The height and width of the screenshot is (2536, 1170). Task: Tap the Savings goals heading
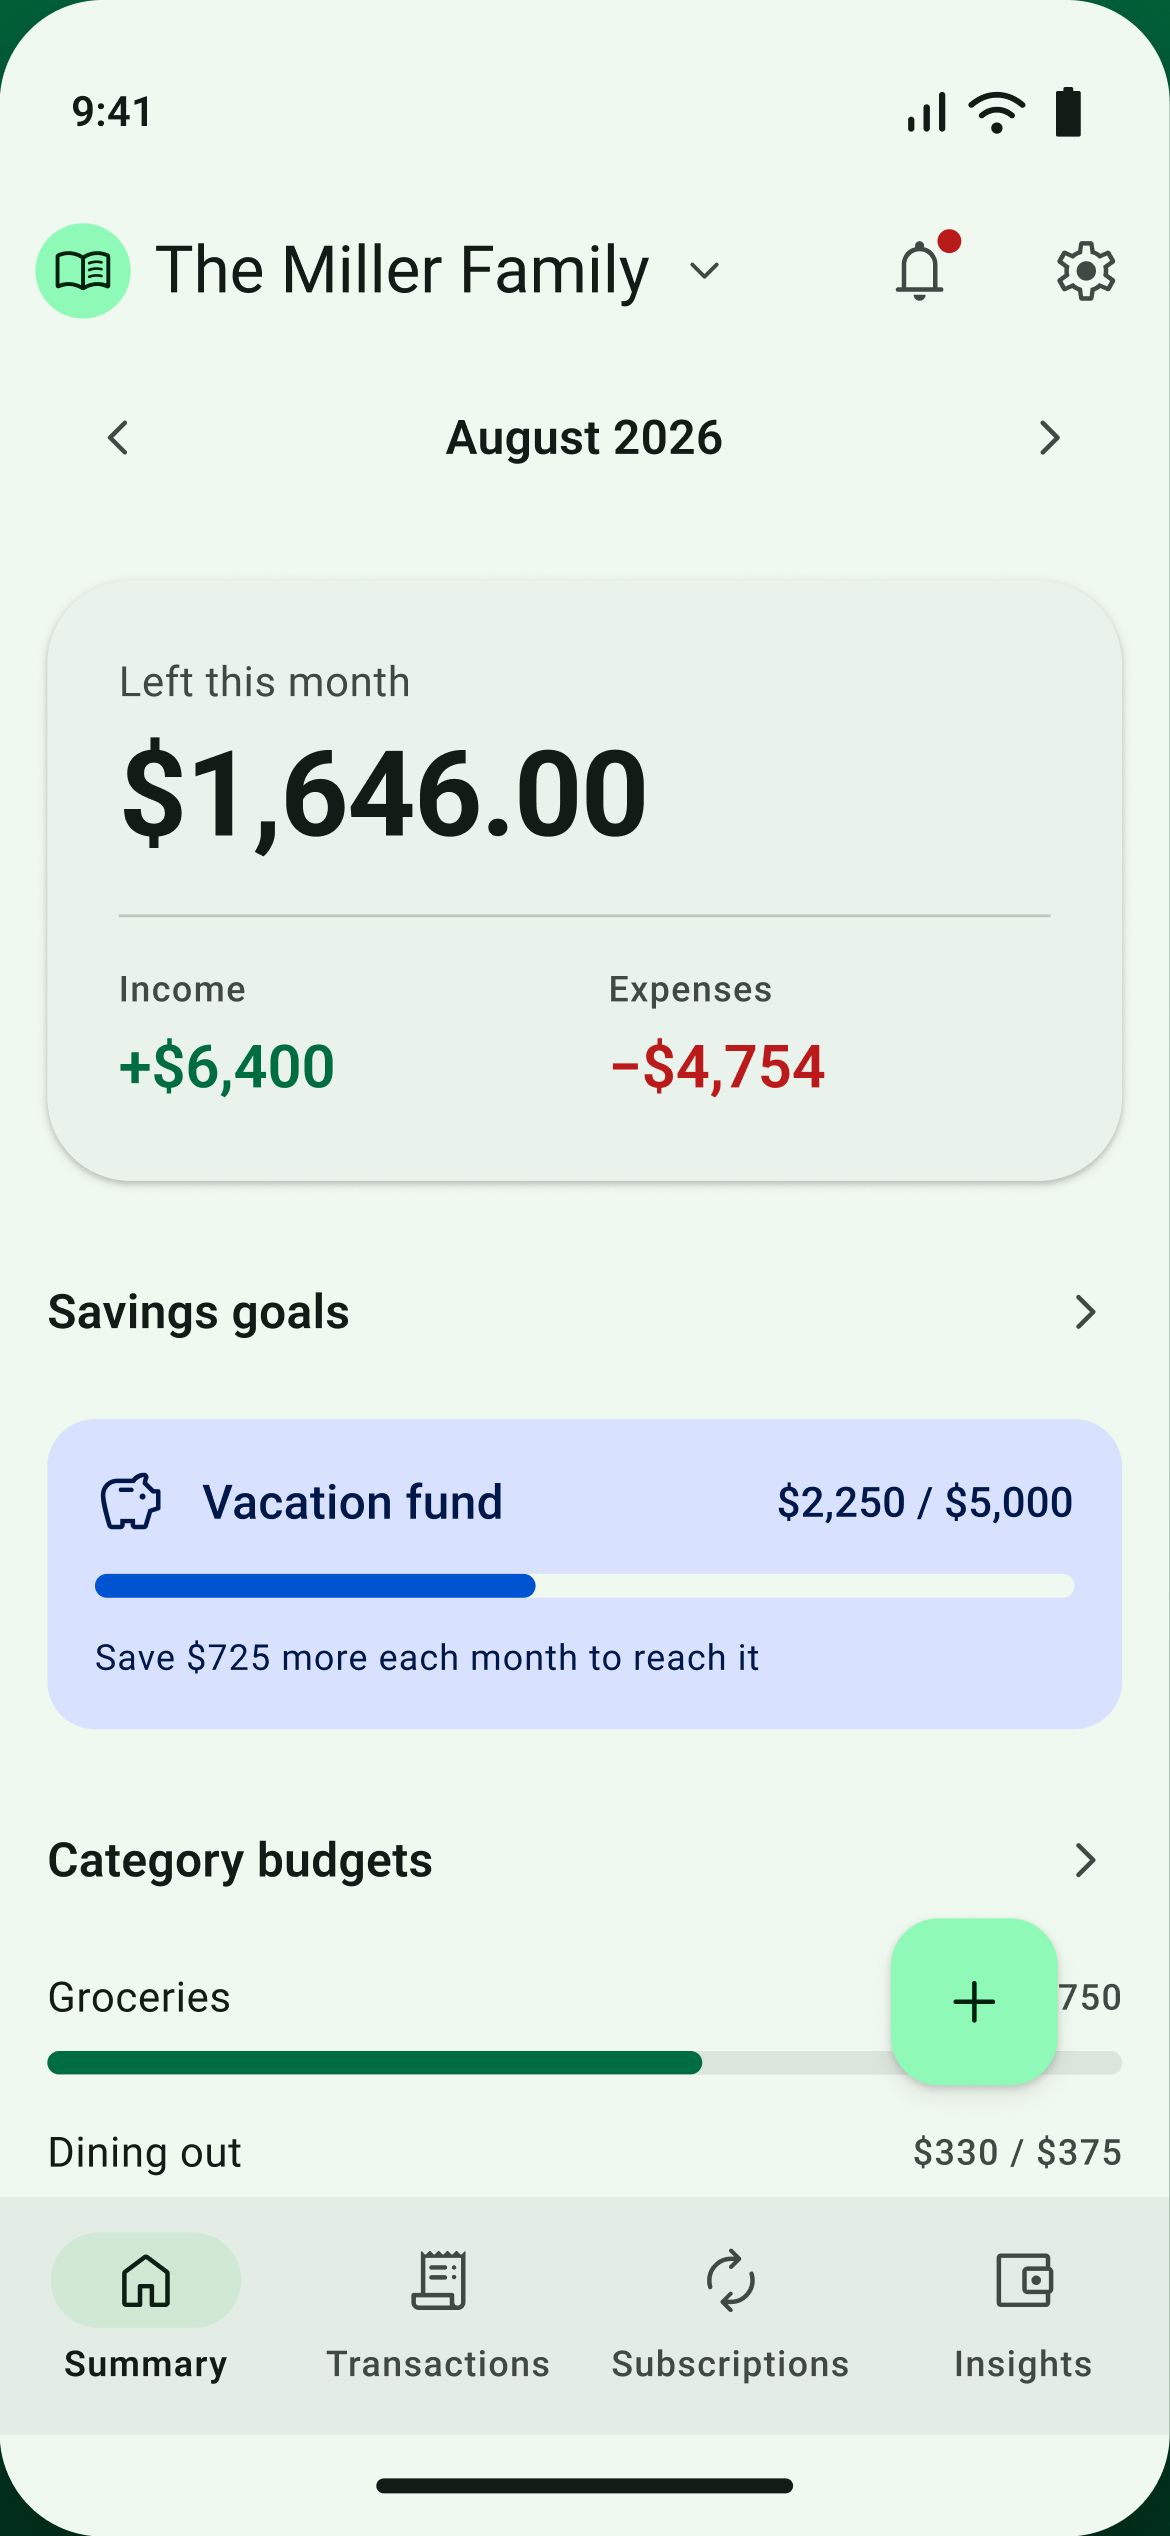[x=199, y=1312]
